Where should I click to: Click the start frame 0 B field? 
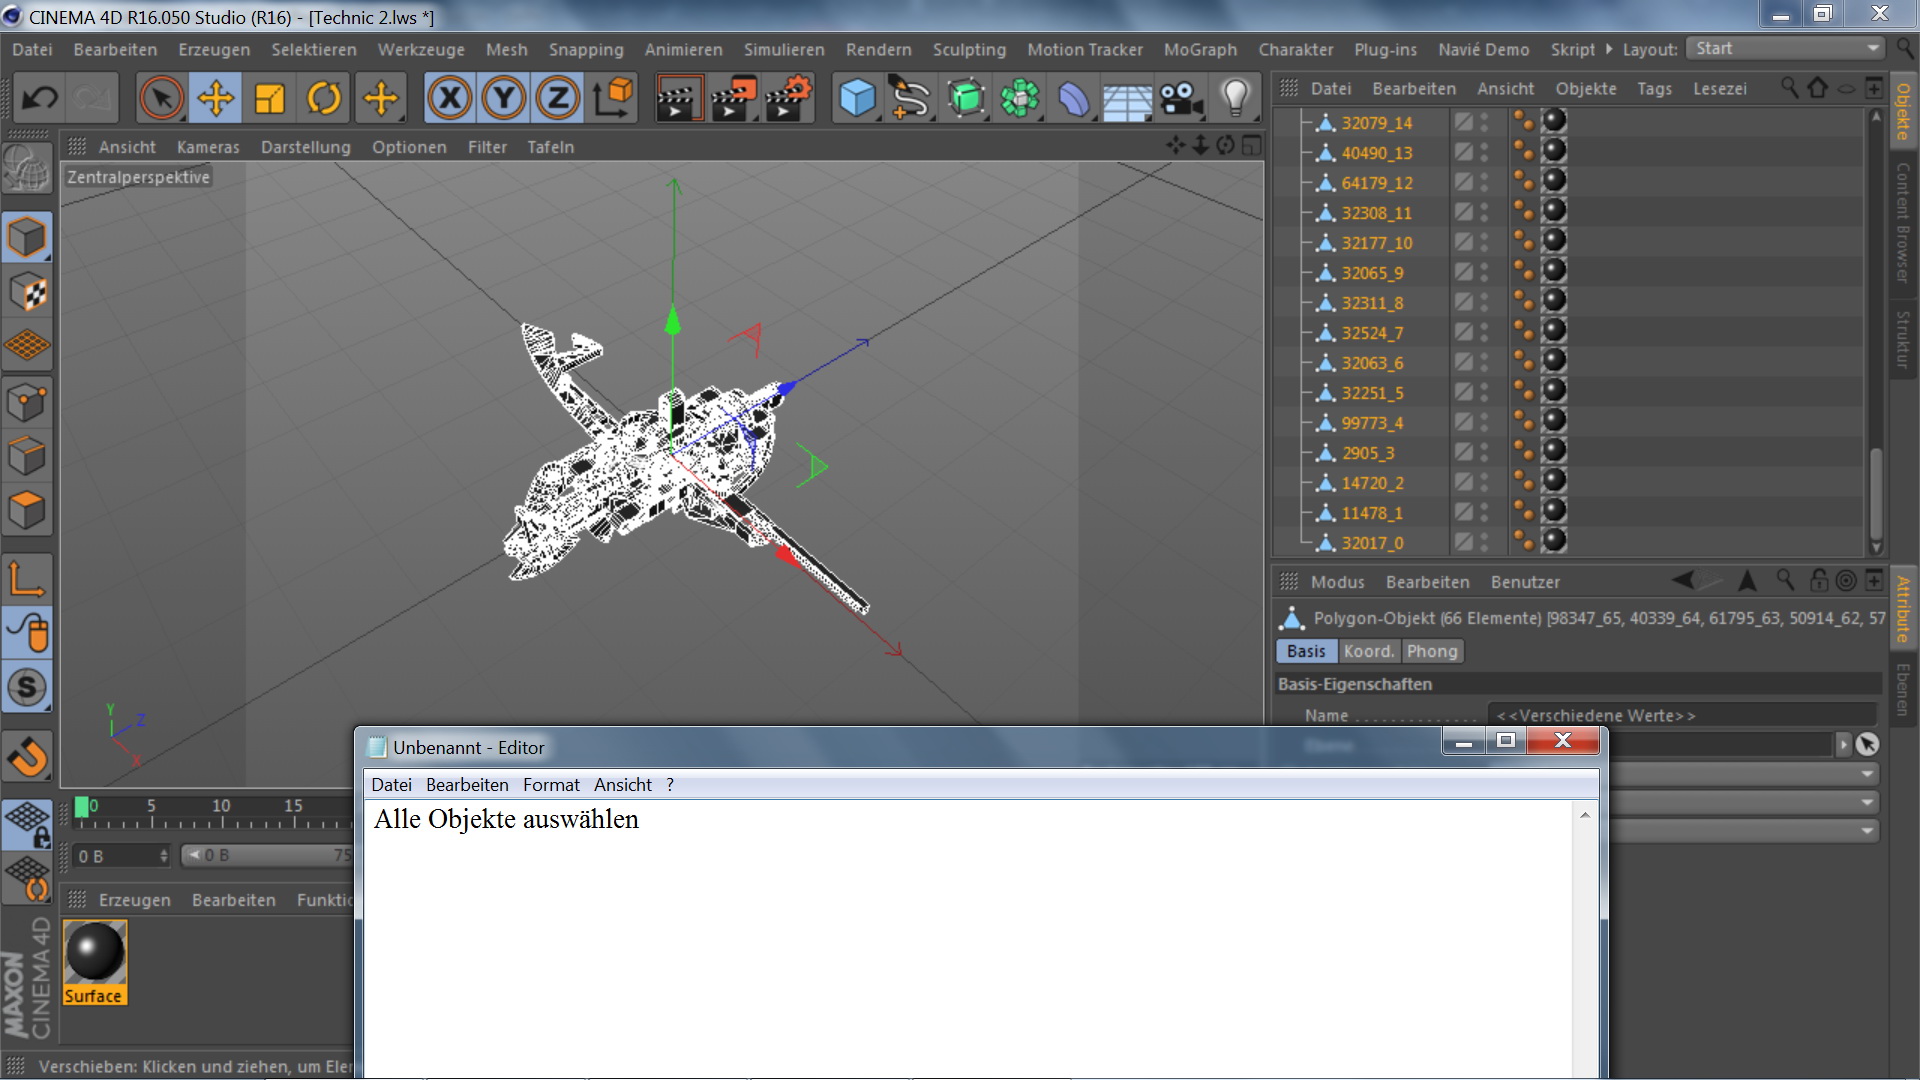click(123, 856)
